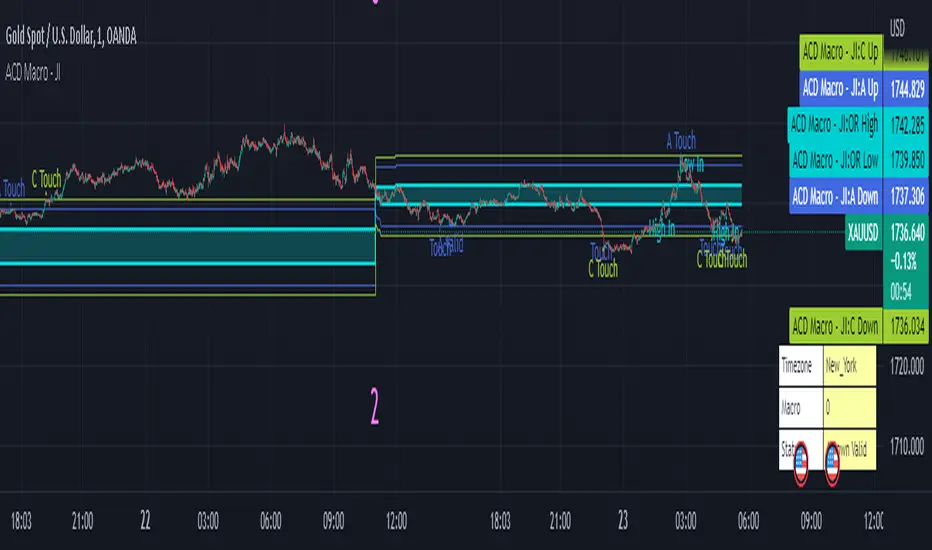Click the US flag event icon overlapping Down Valid cell

pyautogui.click(x=832, y=464)
